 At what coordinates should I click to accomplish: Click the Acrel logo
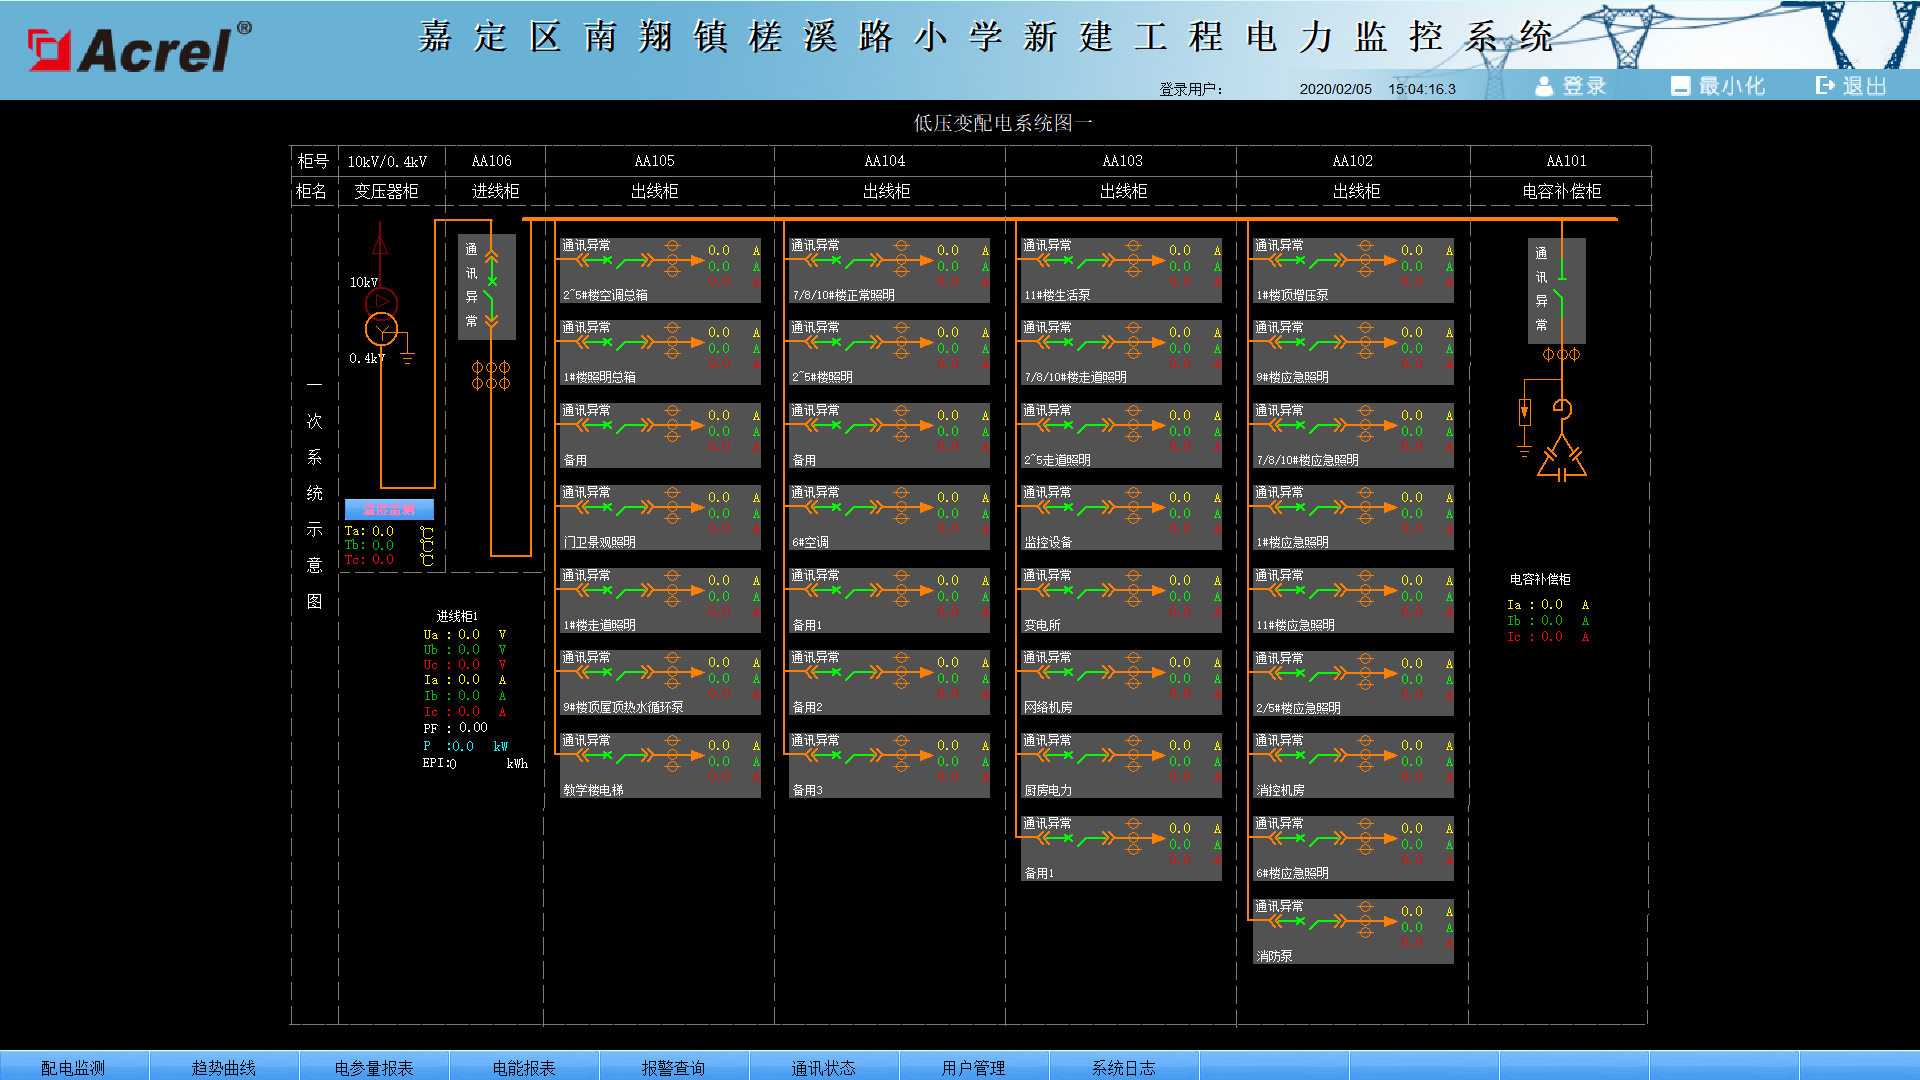(x=140, y=49)
